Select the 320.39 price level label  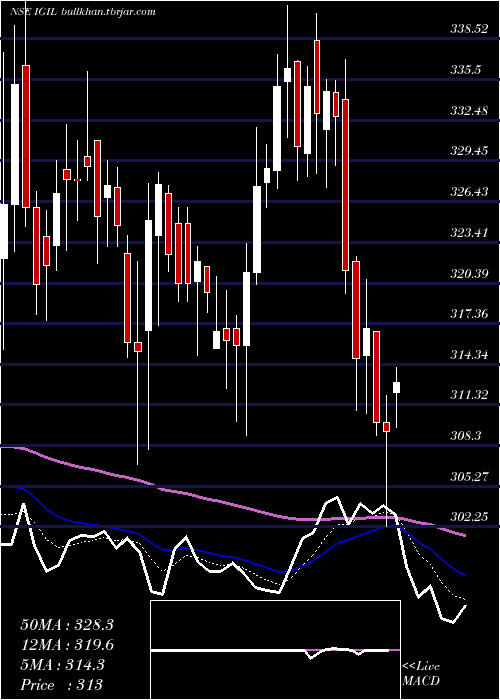click(x=470, y=273)
